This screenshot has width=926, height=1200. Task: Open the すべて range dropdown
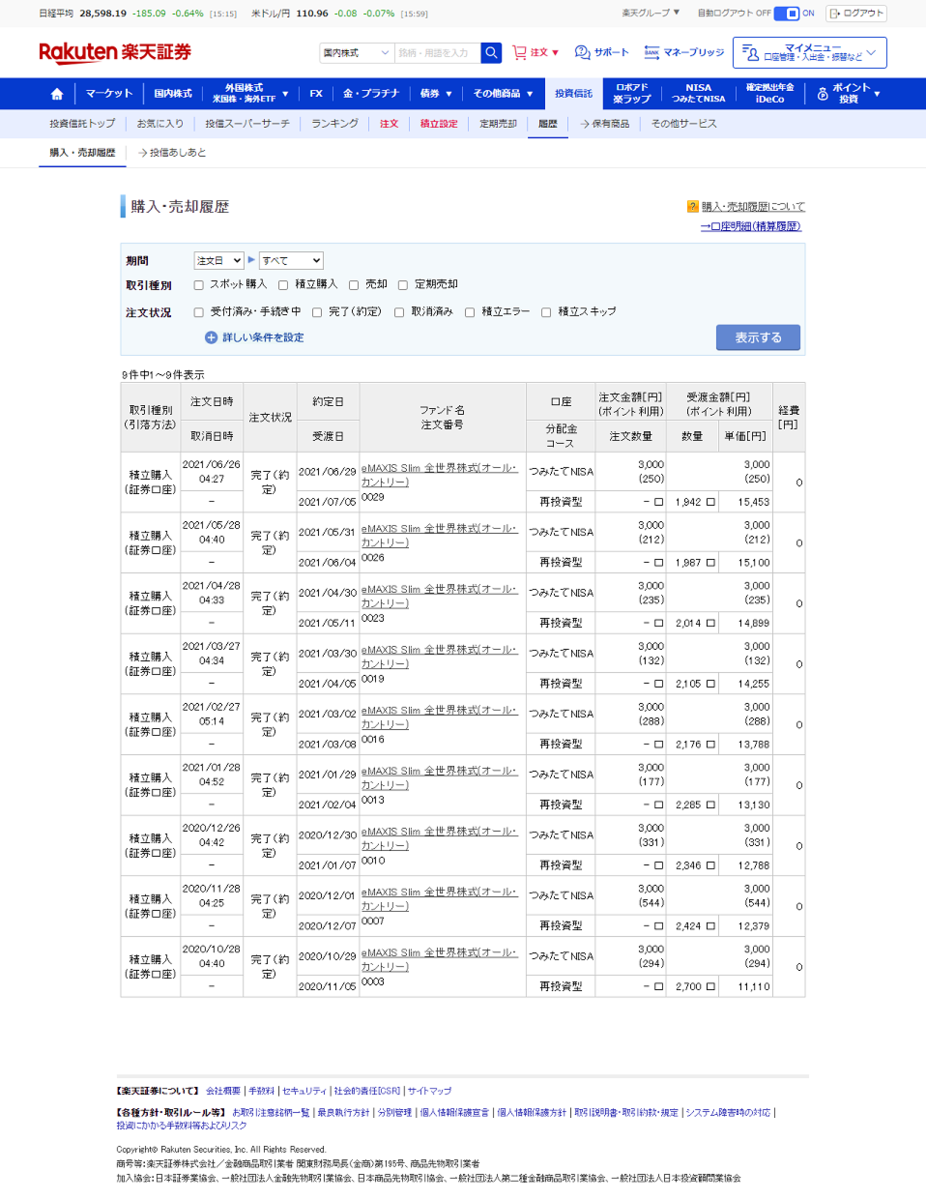click(291, 260)
